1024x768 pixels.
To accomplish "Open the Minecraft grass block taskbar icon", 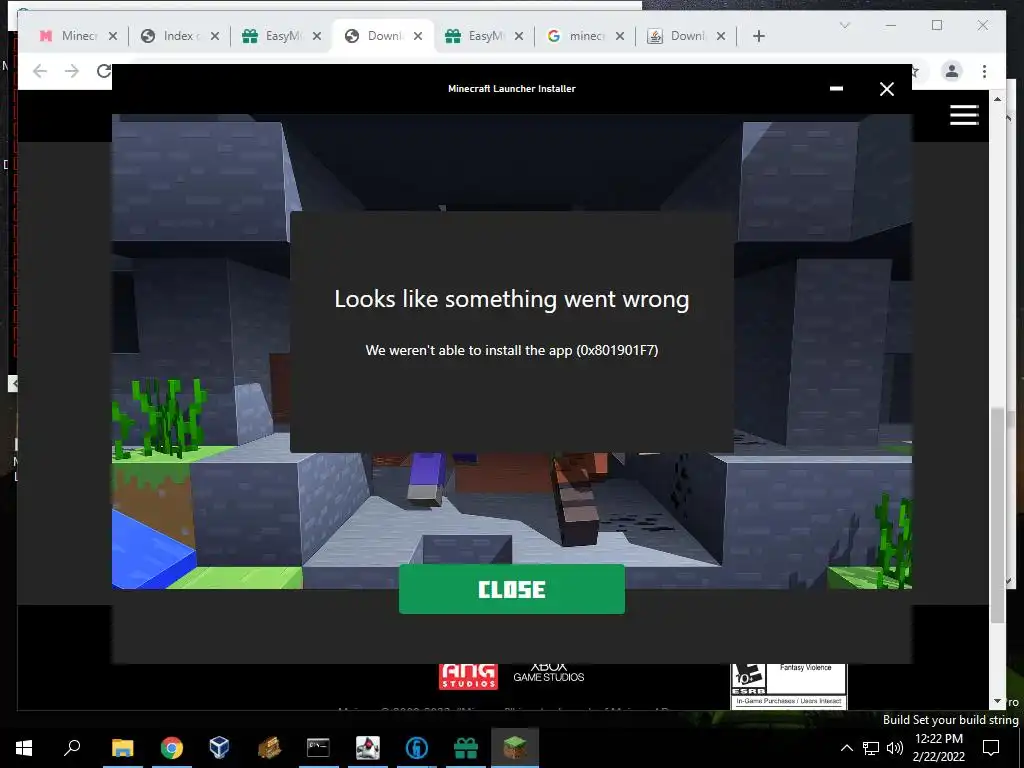I will [515, 746].
